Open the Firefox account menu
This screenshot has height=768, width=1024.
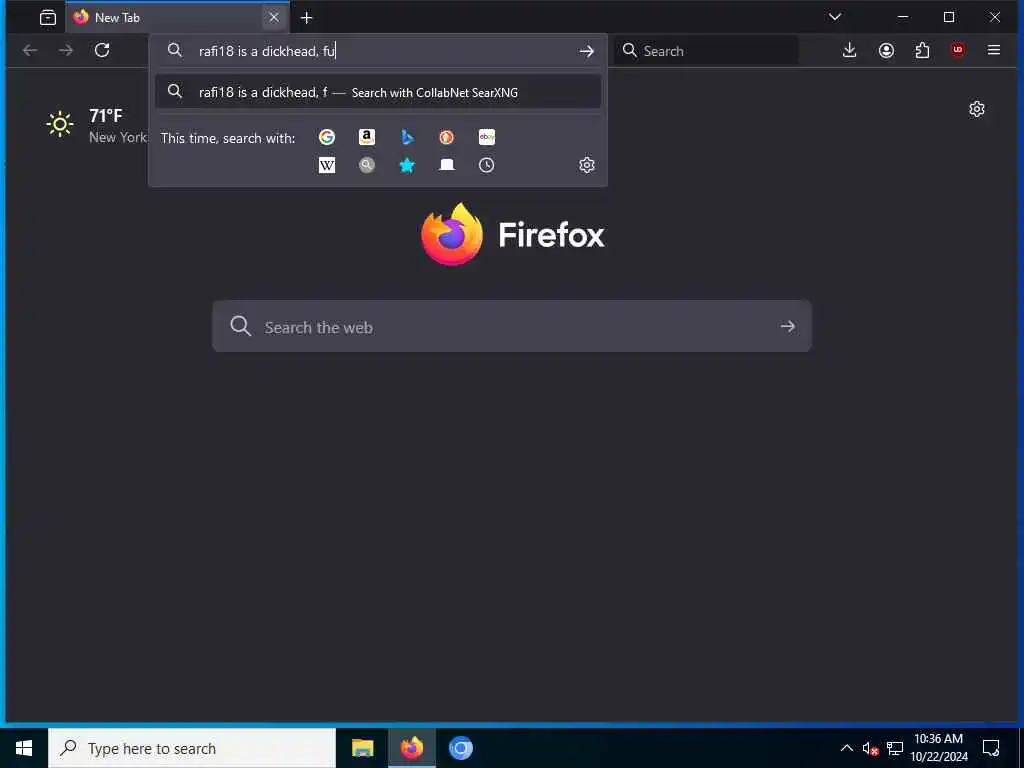[886, 50]
